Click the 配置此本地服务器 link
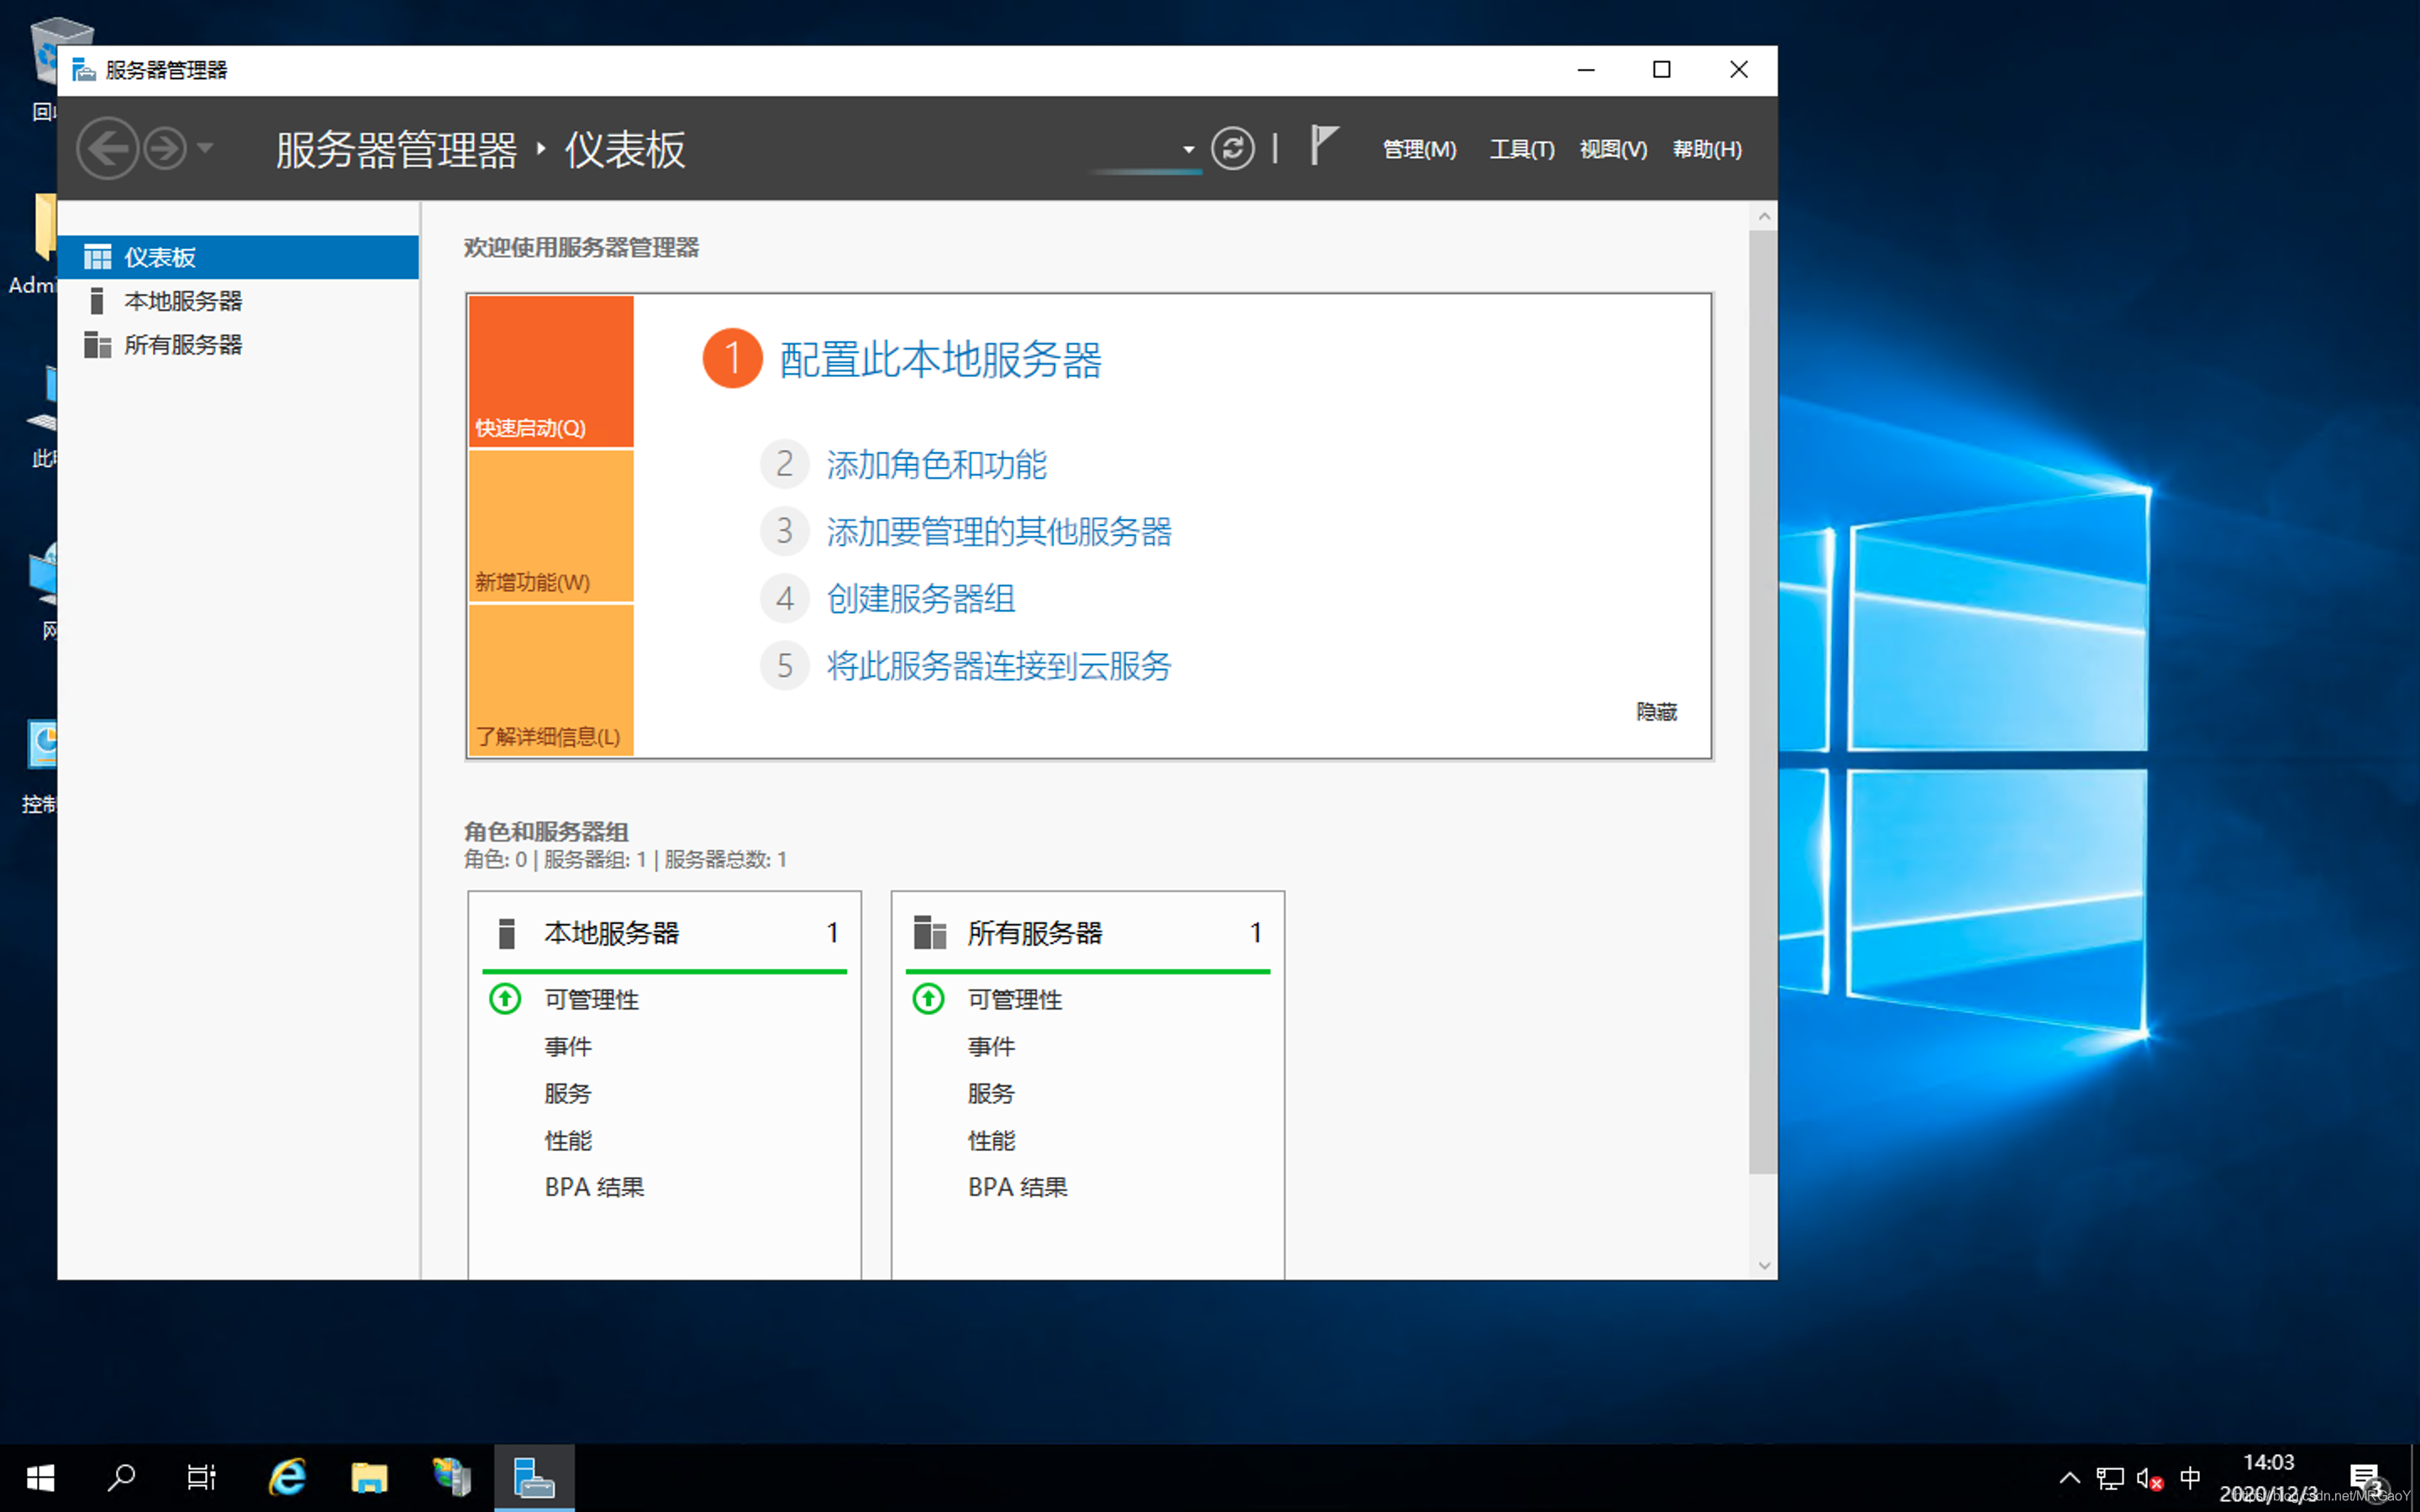Image resolution: width=2420 pixels, height=1512 pixels. [x=940, y=360]
